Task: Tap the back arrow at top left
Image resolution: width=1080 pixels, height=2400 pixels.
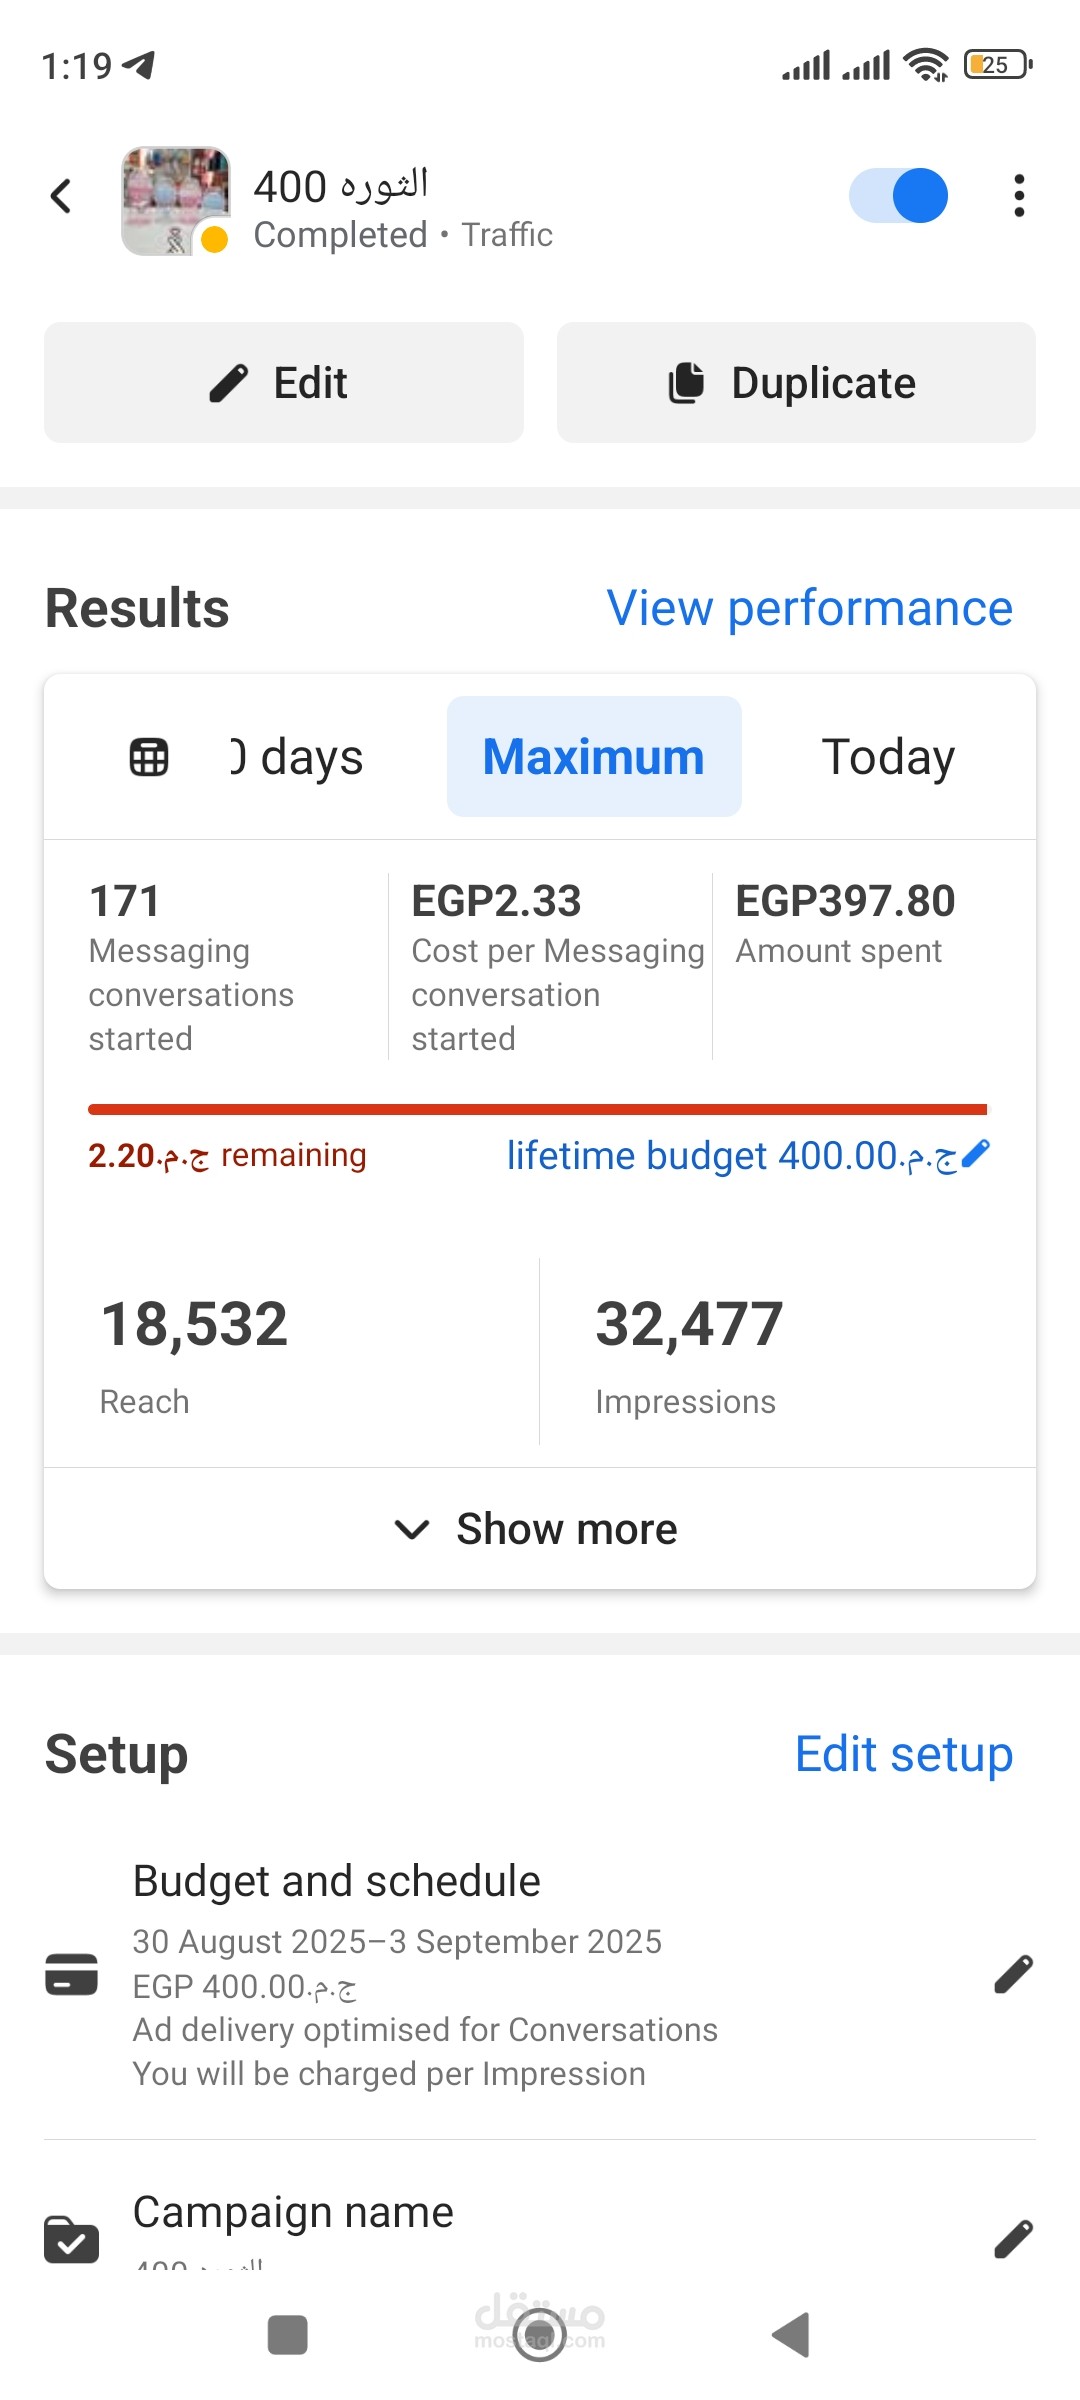Action: click(x=62, y=196)
